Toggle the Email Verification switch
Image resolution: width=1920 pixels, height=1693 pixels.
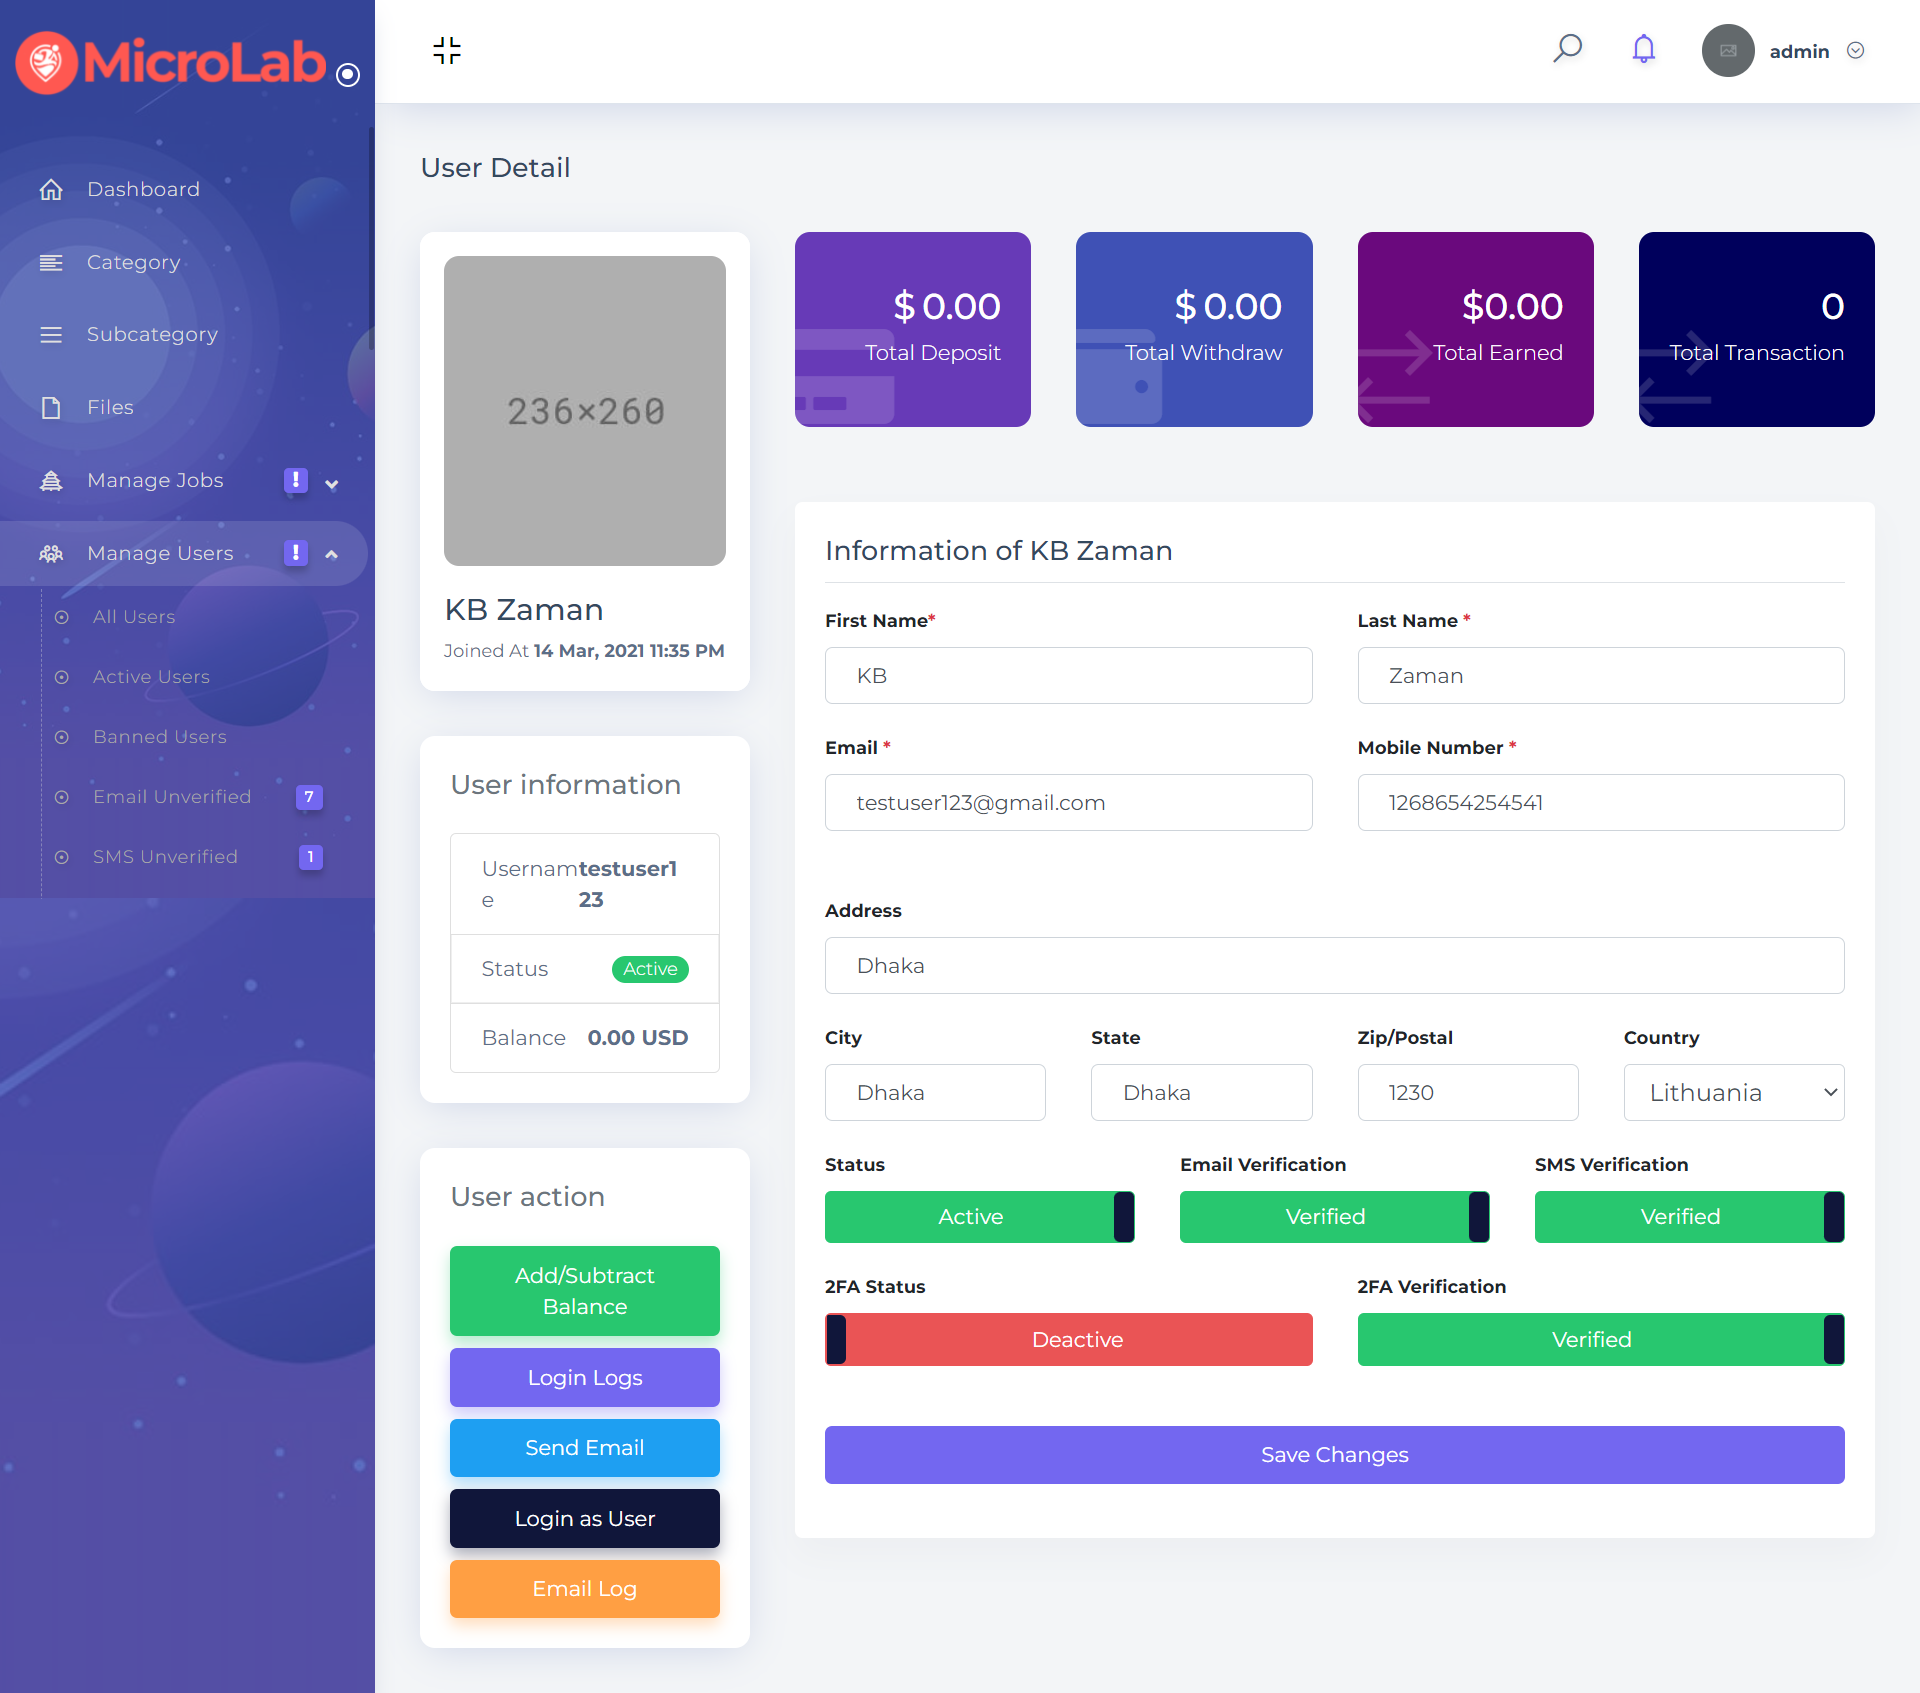[x=1334, y=1217]
